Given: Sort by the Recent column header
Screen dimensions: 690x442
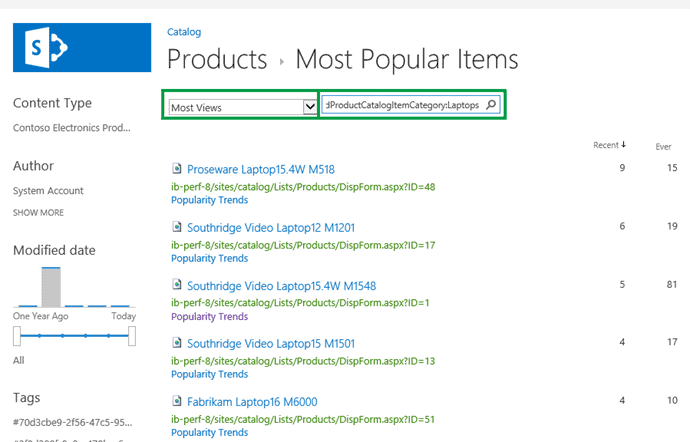Looking at the screenshot, I should click(x=606, y=145).
